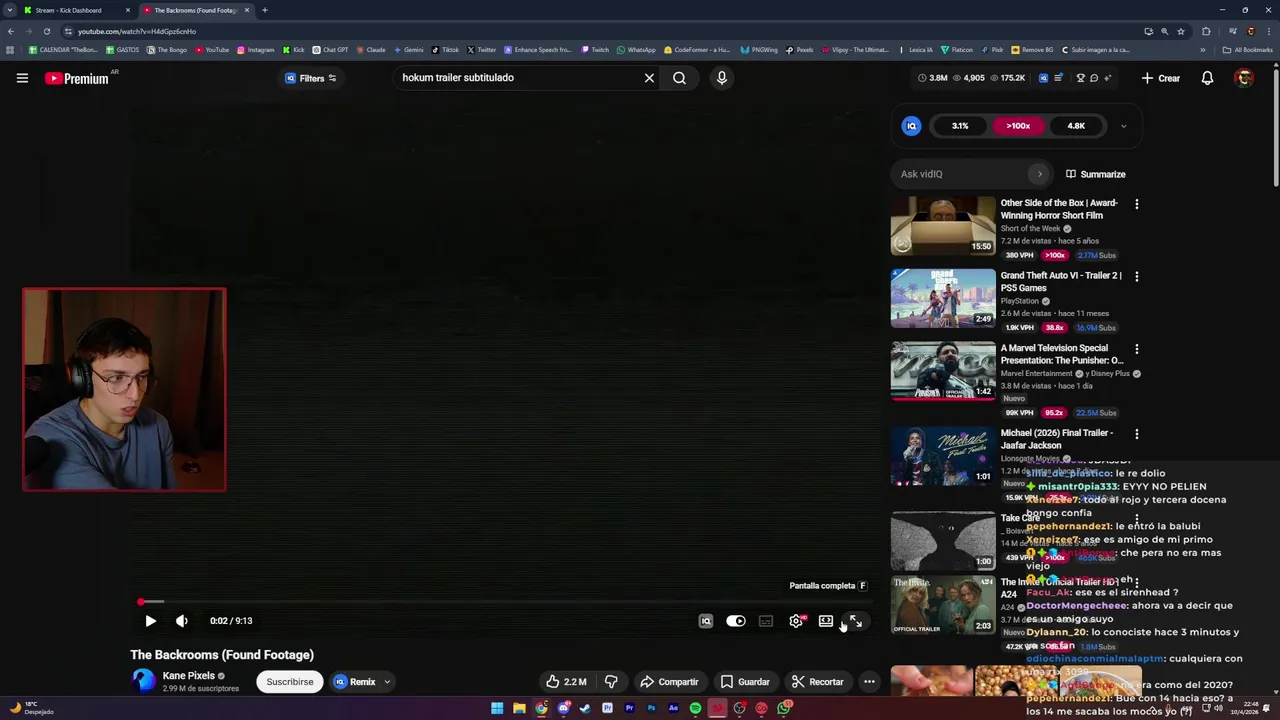Open options menu for Grand Theft Auto VI trailer
This screenshot has height=720, width=1280.
pyautogui.click(x=1136, y=276)
